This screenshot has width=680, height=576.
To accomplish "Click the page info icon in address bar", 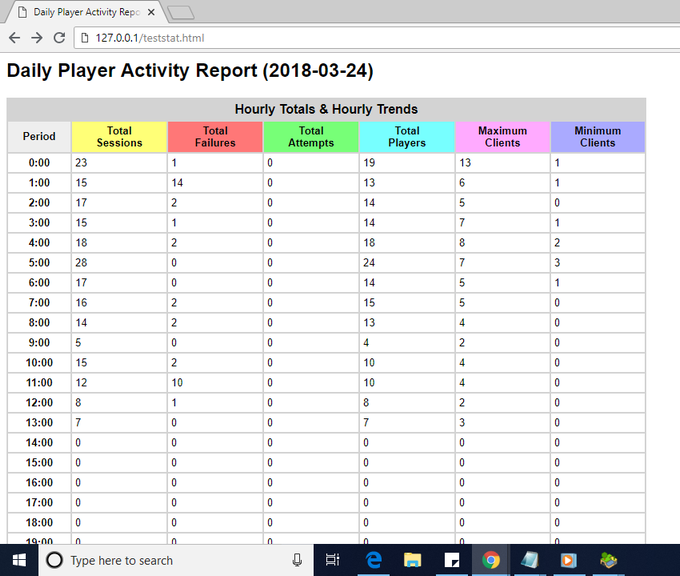I will (84, 37).
